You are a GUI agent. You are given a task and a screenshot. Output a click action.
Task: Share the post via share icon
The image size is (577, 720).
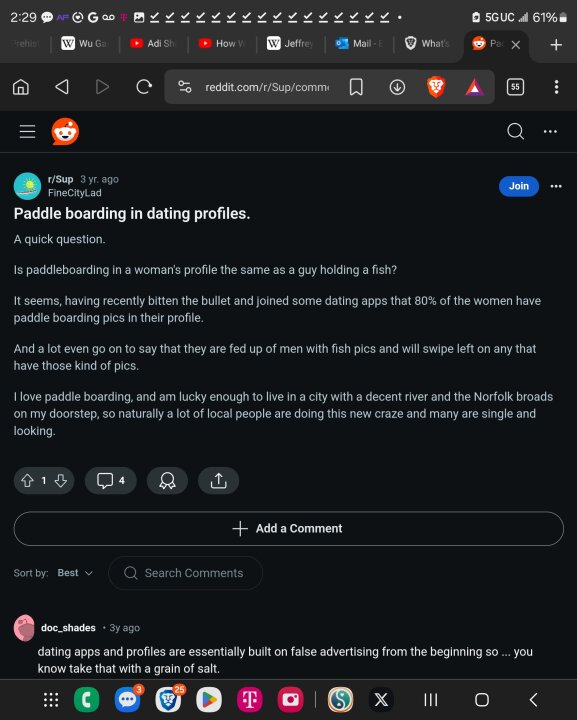point(218,481)
